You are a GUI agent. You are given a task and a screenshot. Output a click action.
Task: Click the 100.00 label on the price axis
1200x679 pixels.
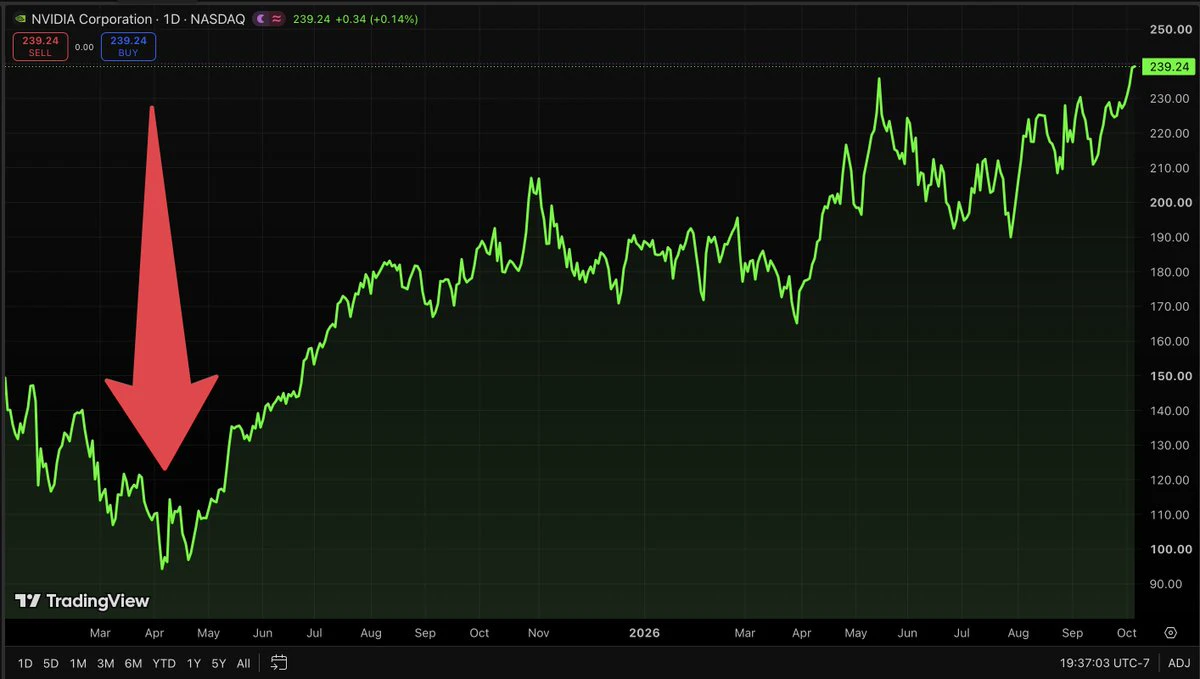click(1170, 549)
